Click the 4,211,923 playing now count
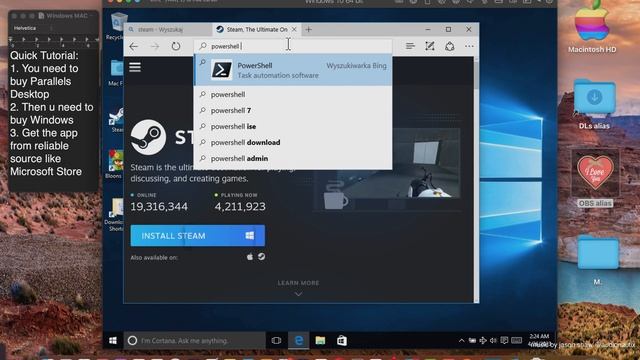Image resolution: width=640 pixels, height=360 pixels. 240,207
